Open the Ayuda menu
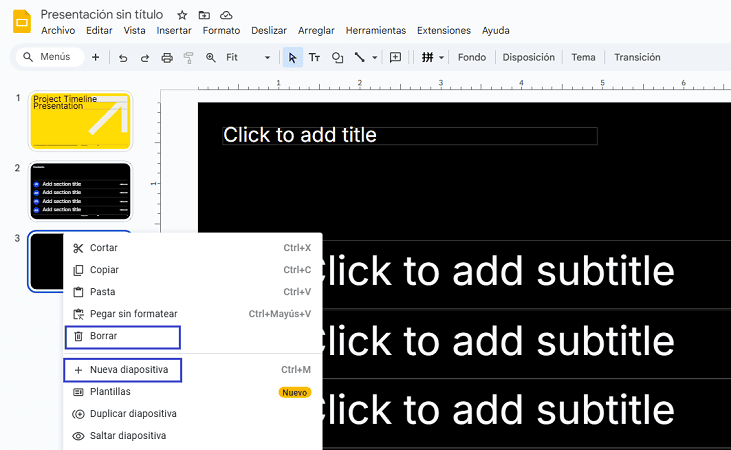This screenshot has height=450, width=731. (x=496, y=31)
